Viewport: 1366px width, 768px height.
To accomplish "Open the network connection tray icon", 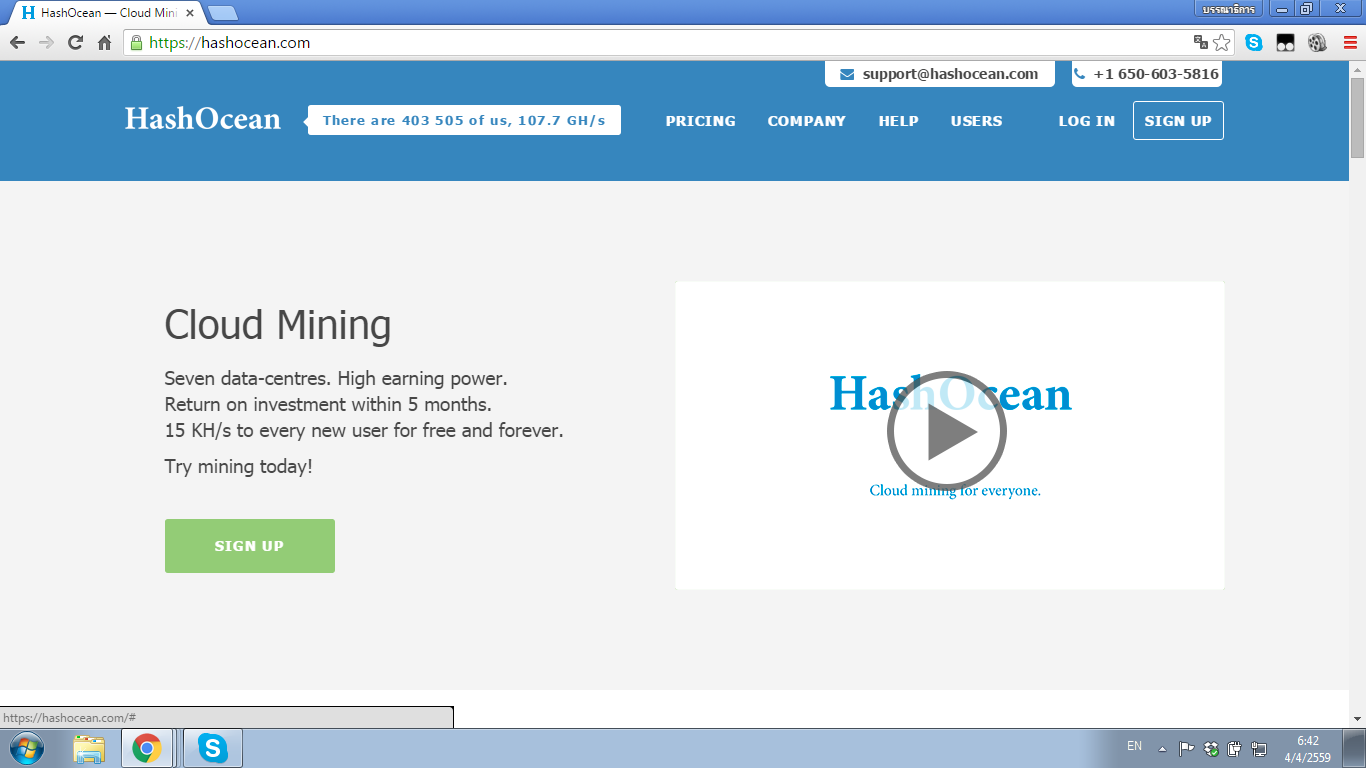I will point(1259,748).
